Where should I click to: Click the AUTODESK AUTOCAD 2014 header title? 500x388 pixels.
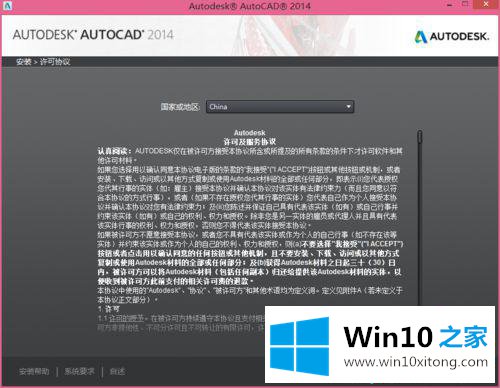(93, 35)
